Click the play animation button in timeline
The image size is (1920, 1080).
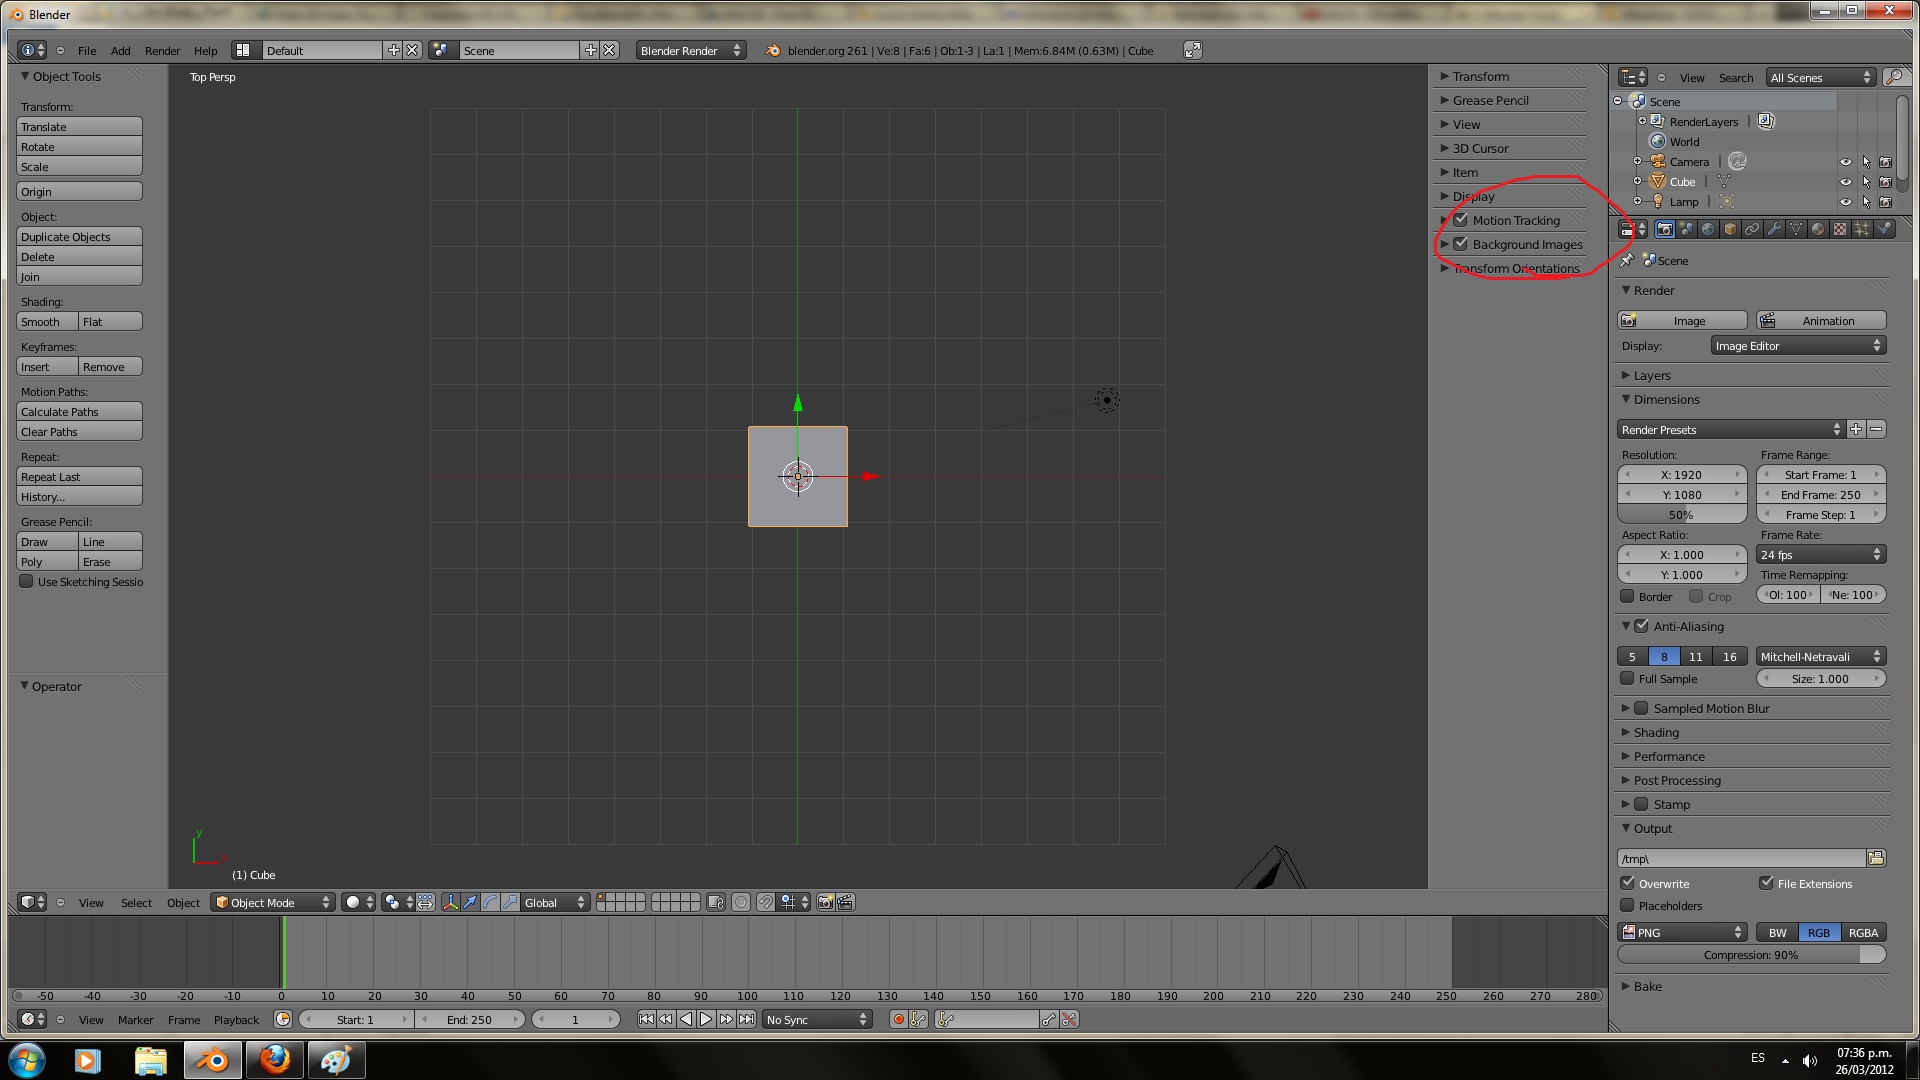[x=706, y=1019]
